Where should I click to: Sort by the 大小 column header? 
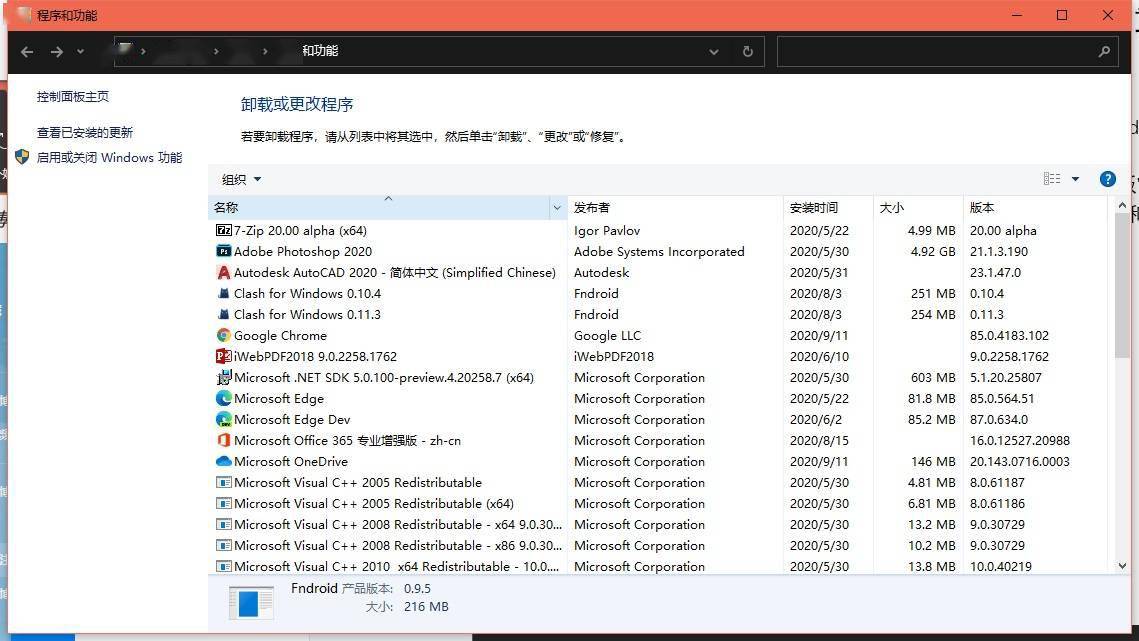pos(918,208)
